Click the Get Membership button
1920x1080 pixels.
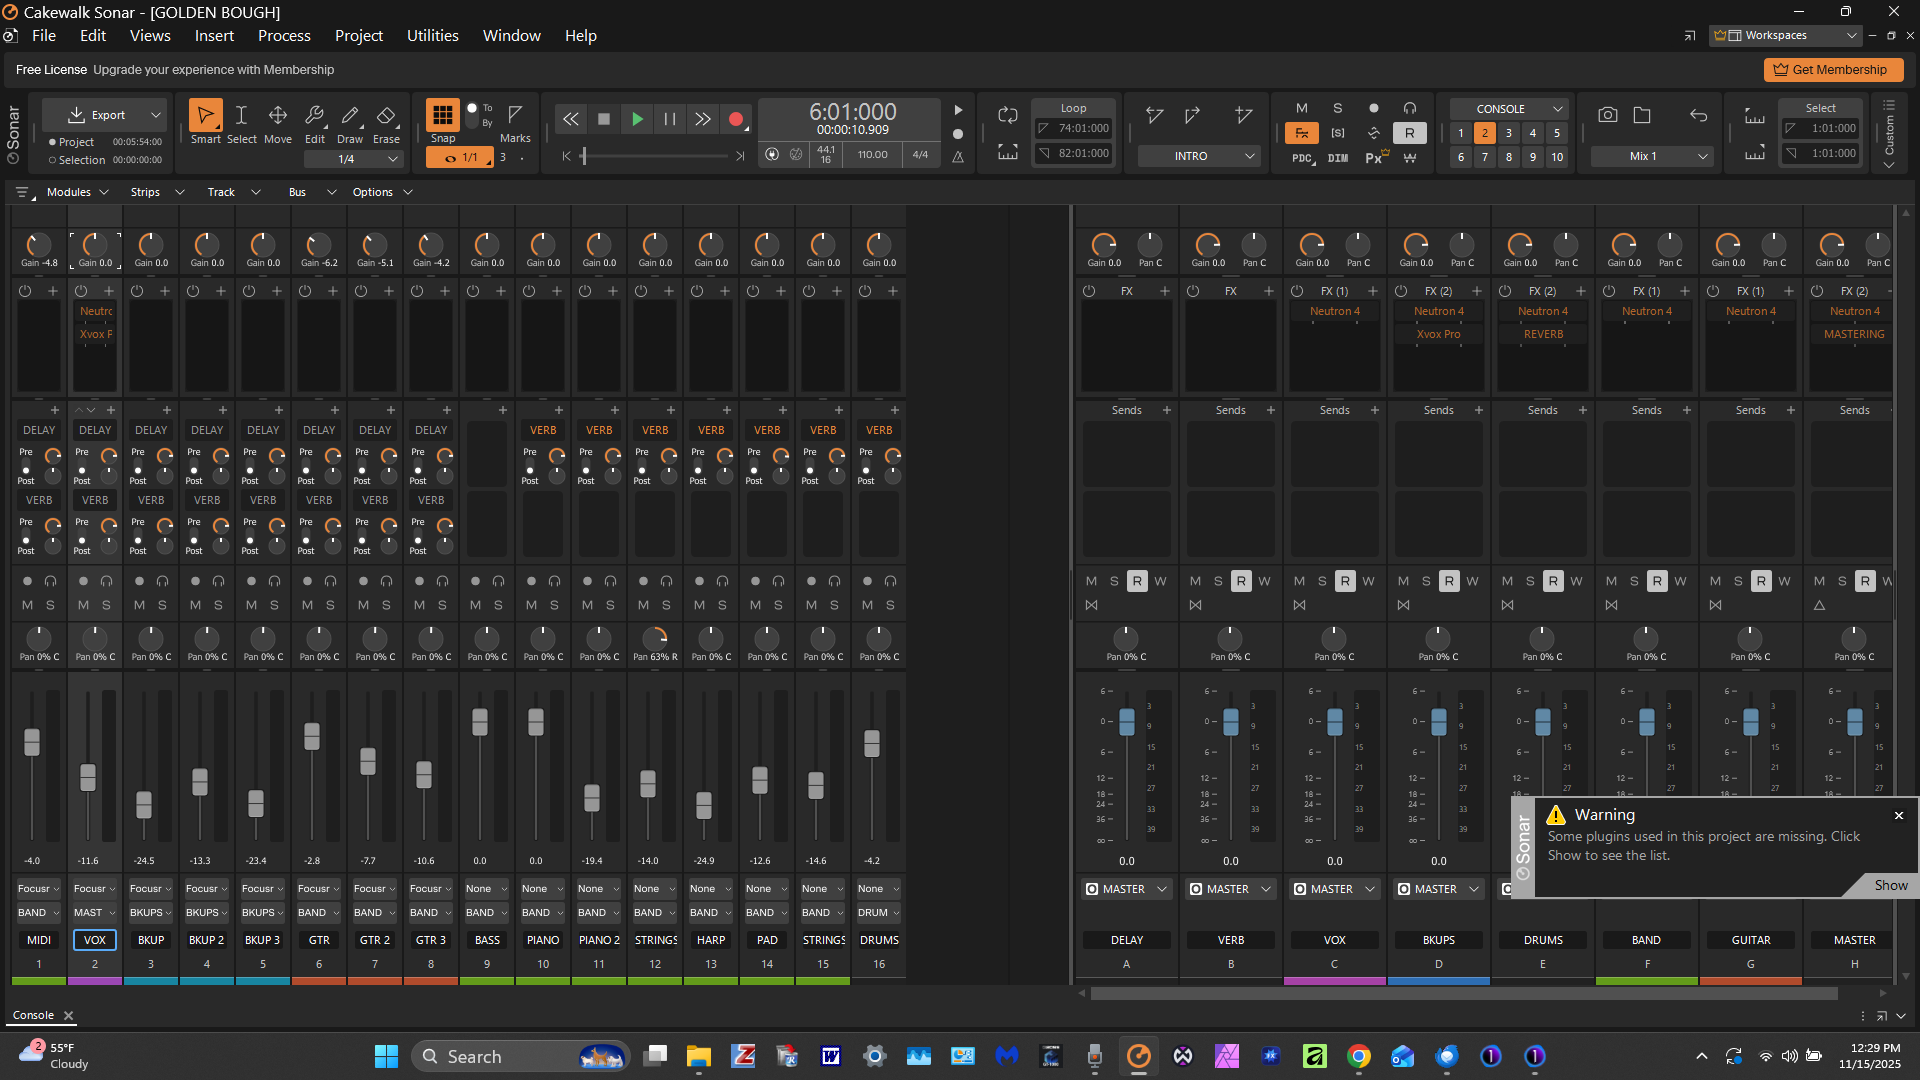(1832, 70)
